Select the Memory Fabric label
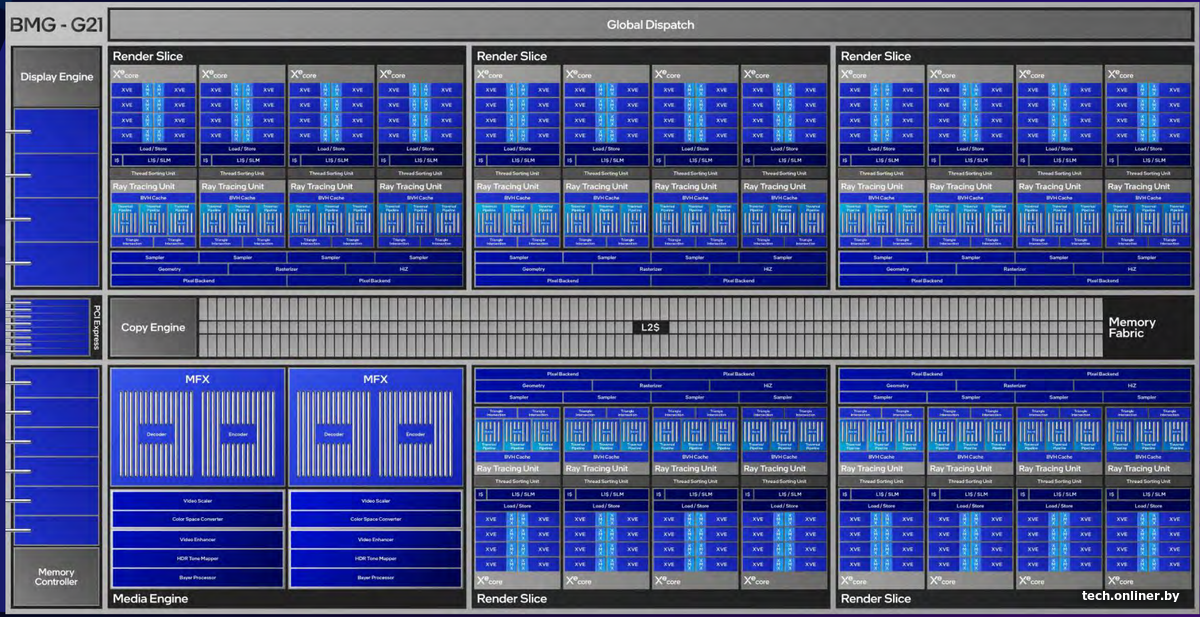The image size is (1200, 617). point(1132,327)
